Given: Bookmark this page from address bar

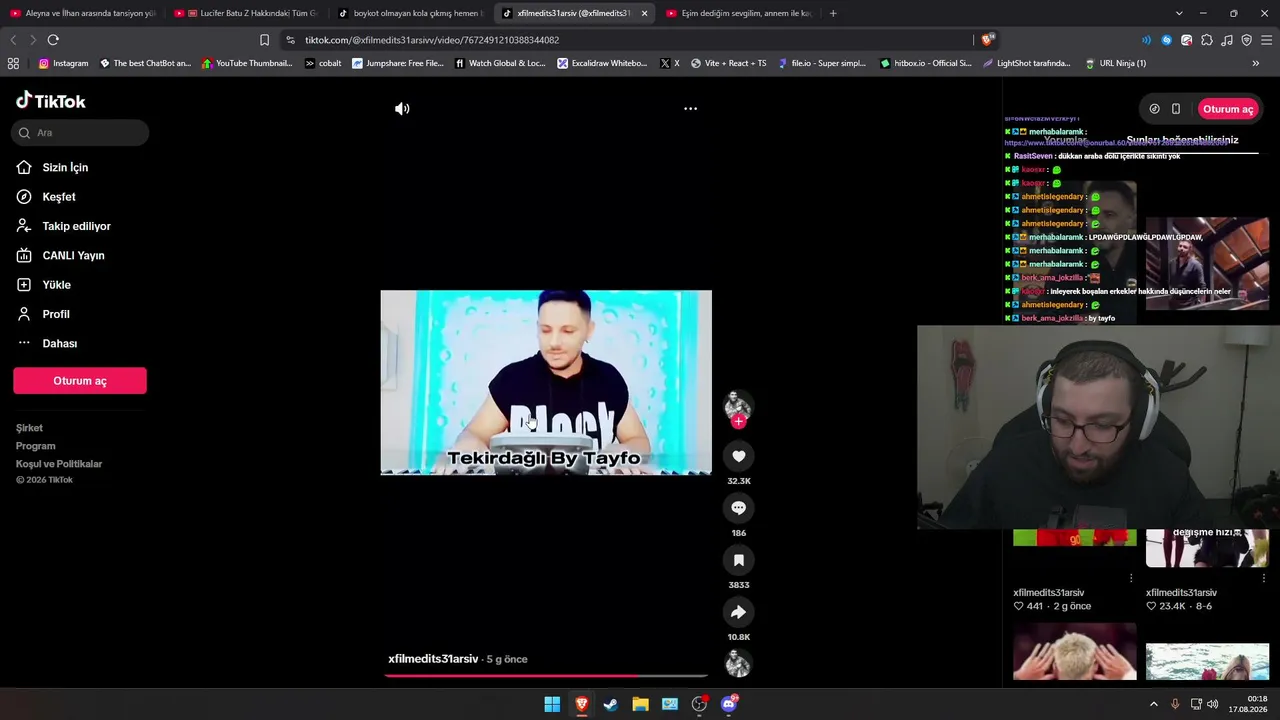Looking at the screenshot, I should [264, 40].
